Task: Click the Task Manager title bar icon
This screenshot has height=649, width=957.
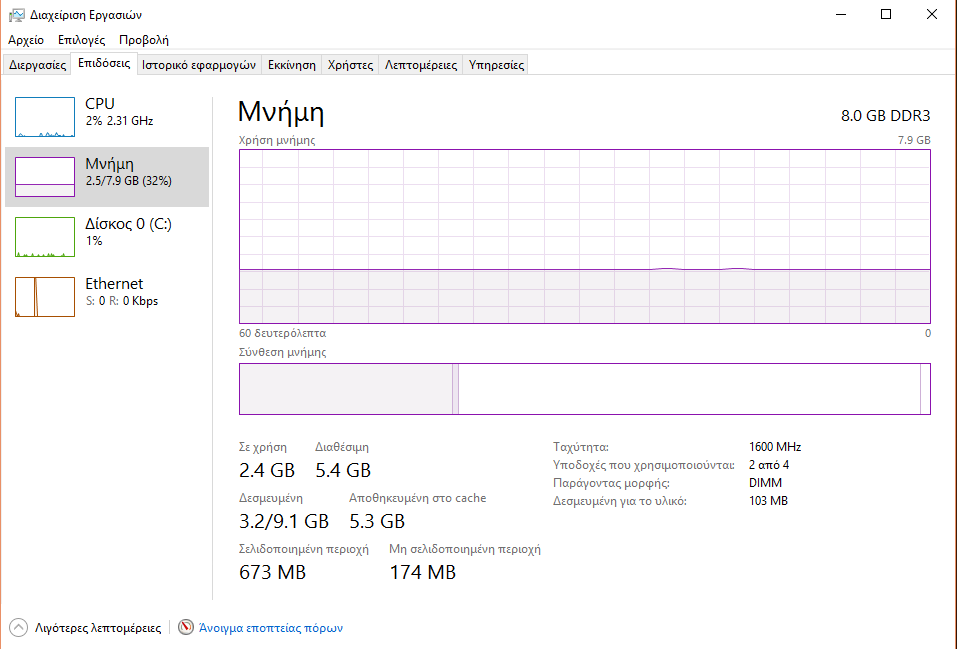Action: click(17, 15)
